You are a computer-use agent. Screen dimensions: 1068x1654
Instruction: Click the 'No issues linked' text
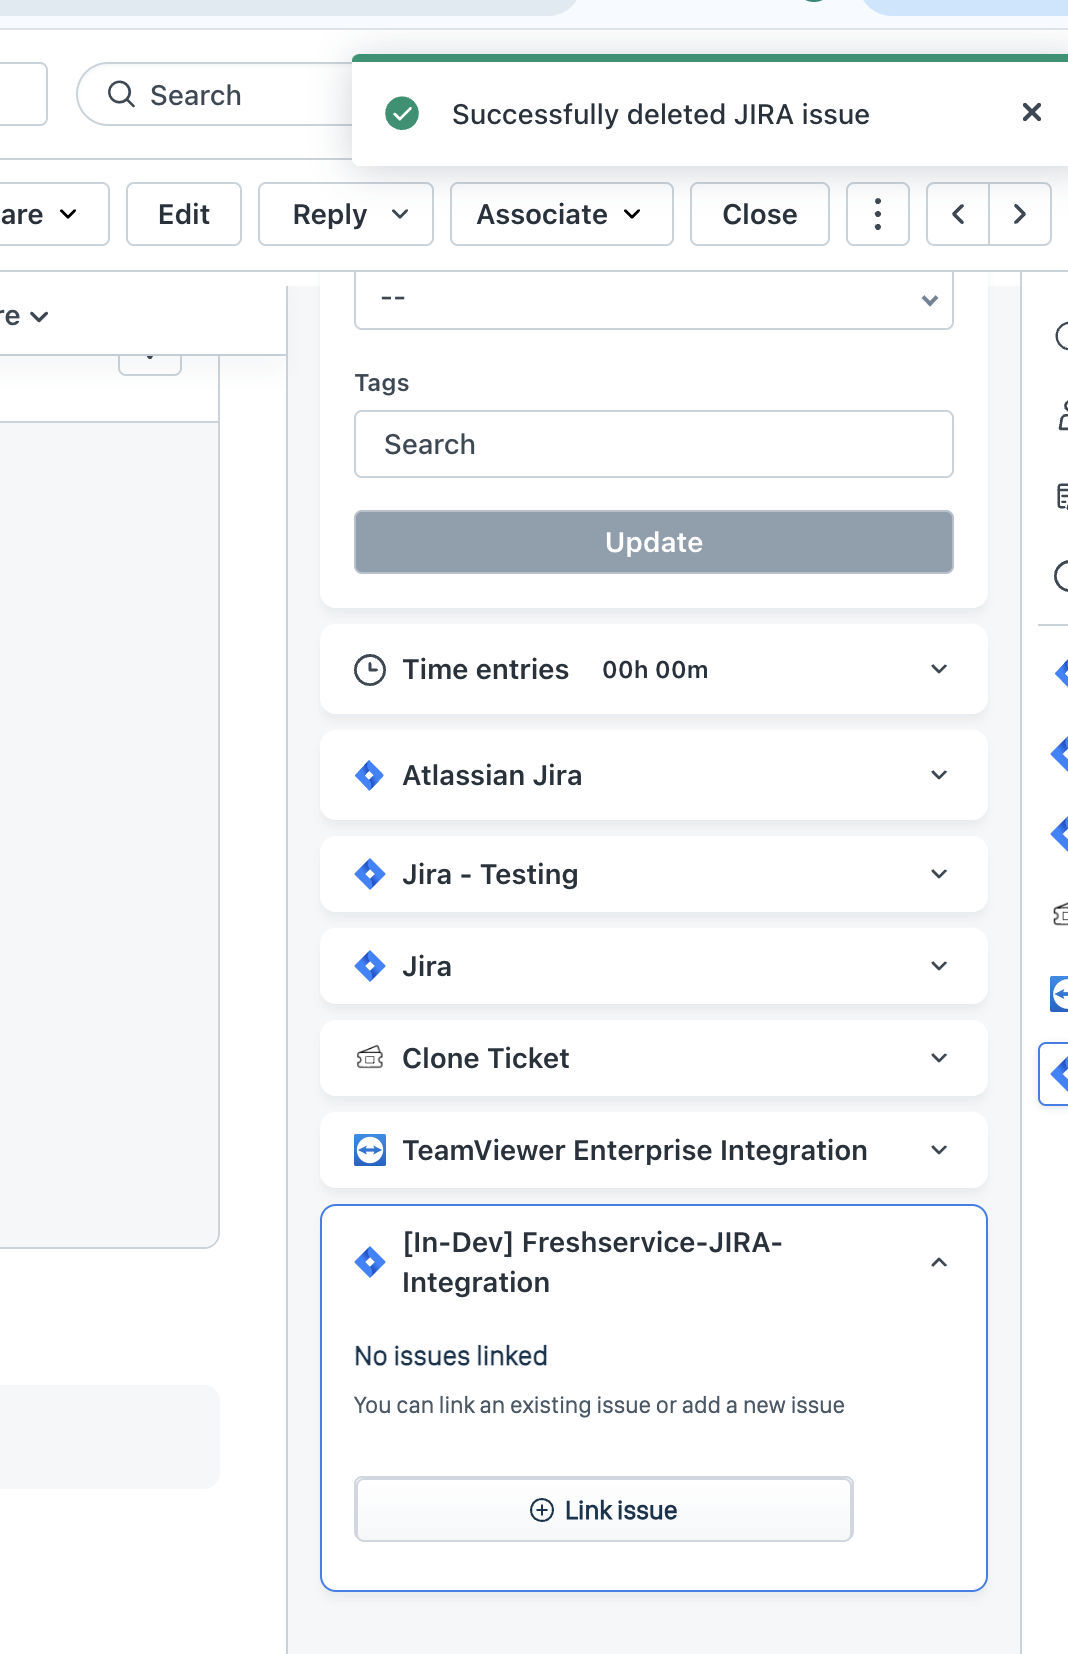point(451,1356)
